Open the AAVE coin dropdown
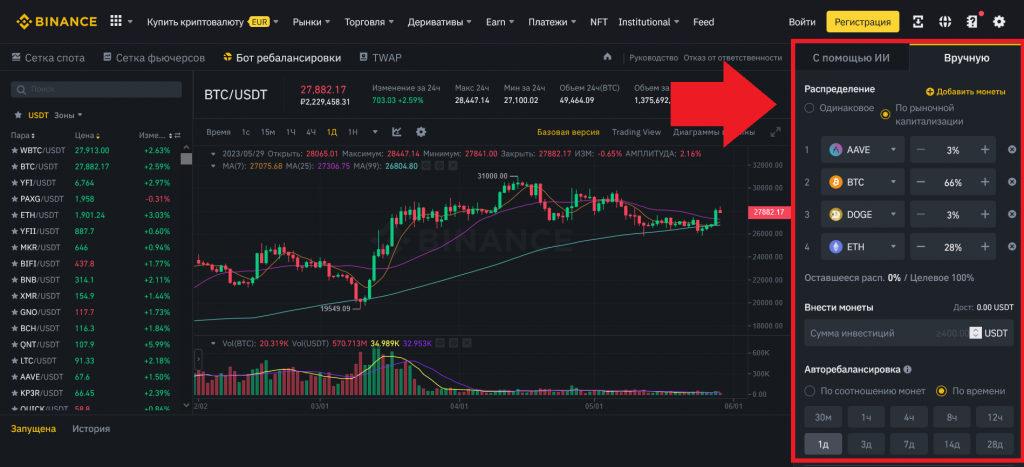This screenshot has width=1024, height=467. click(x=863, y=150)
